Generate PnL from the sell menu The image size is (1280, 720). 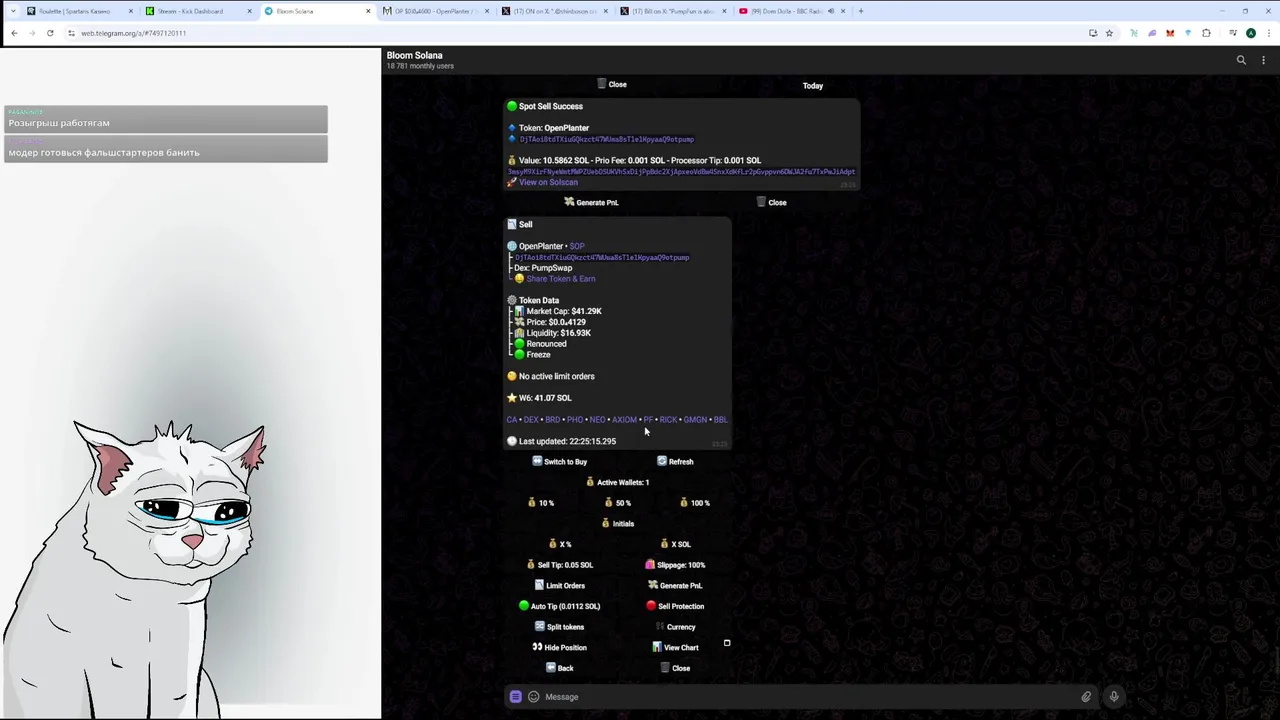(675, 586)
